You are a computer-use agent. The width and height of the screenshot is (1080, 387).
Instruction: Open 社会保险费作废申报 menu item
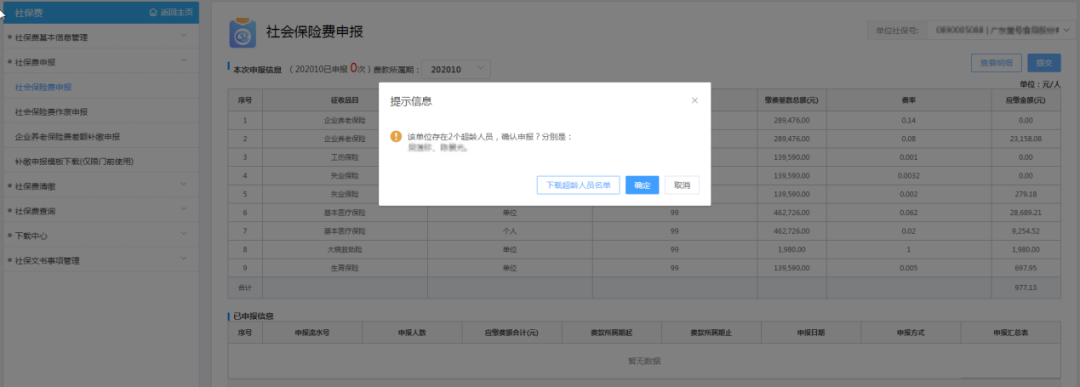click(x=51, y=112)
